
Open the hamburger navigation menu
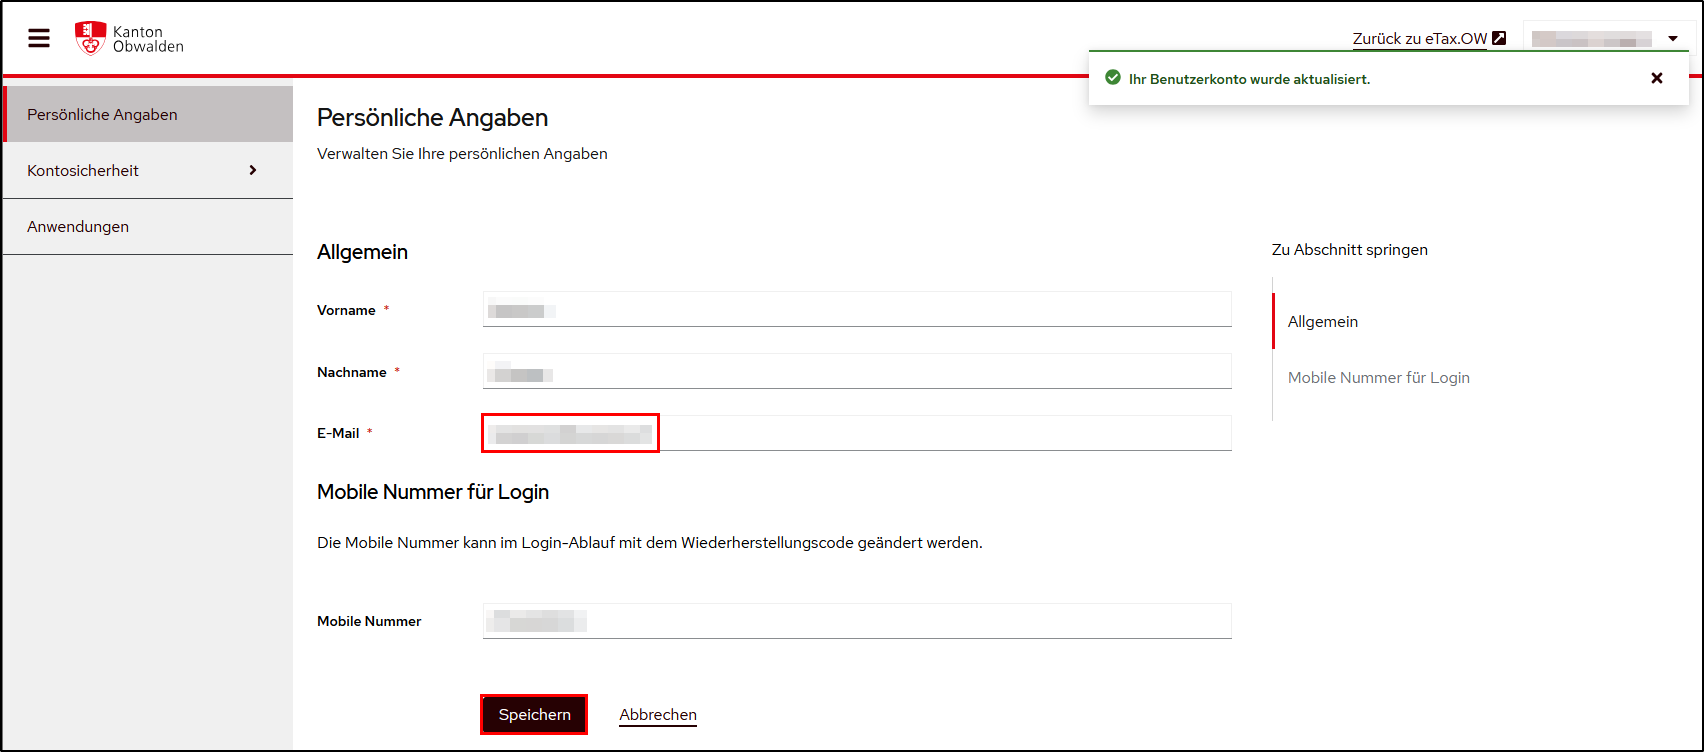click(39, 38)
